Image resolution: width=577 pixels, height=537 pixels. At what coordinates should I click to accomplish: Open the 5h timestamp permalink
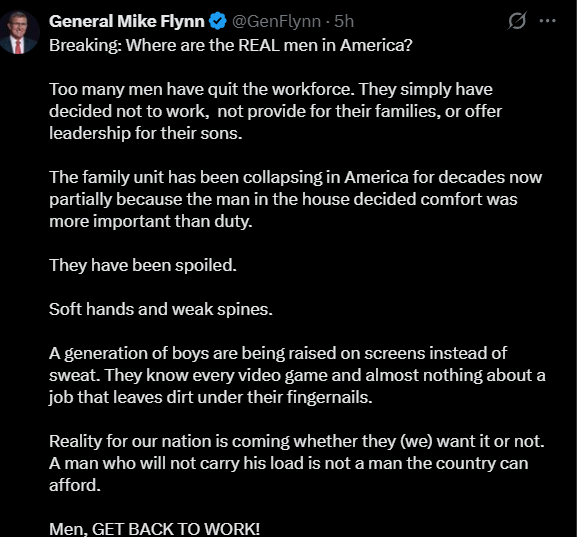coord(344,21)
